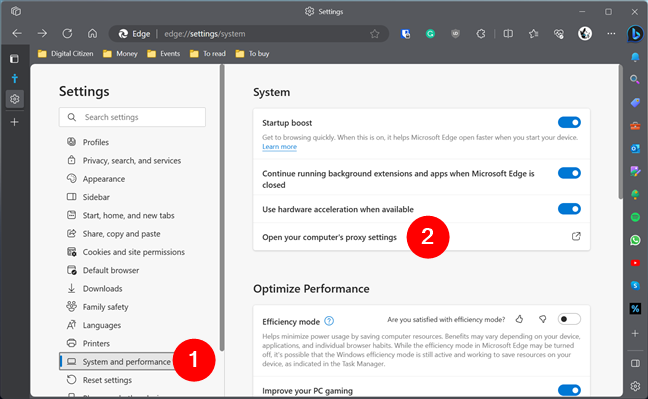
Task: Toggle split screen view icon
Action: click(x=508, y=34)
